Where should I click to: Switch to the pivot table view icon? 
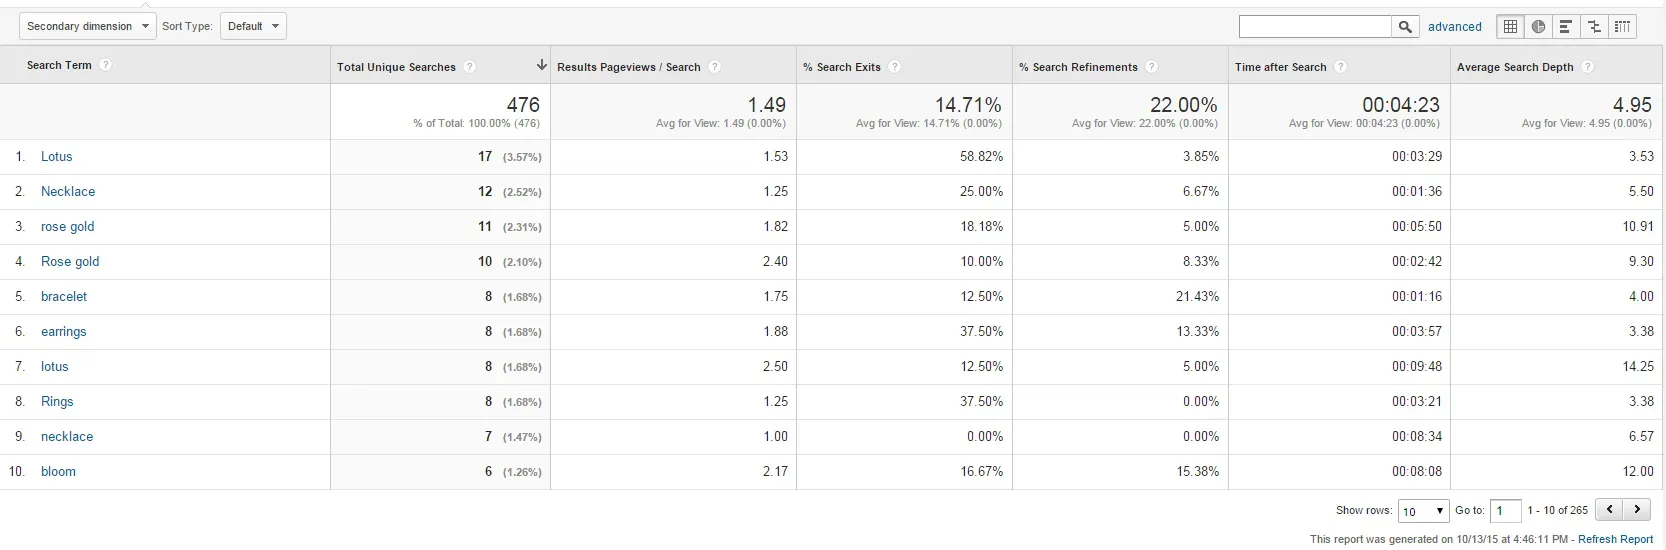1622,27
